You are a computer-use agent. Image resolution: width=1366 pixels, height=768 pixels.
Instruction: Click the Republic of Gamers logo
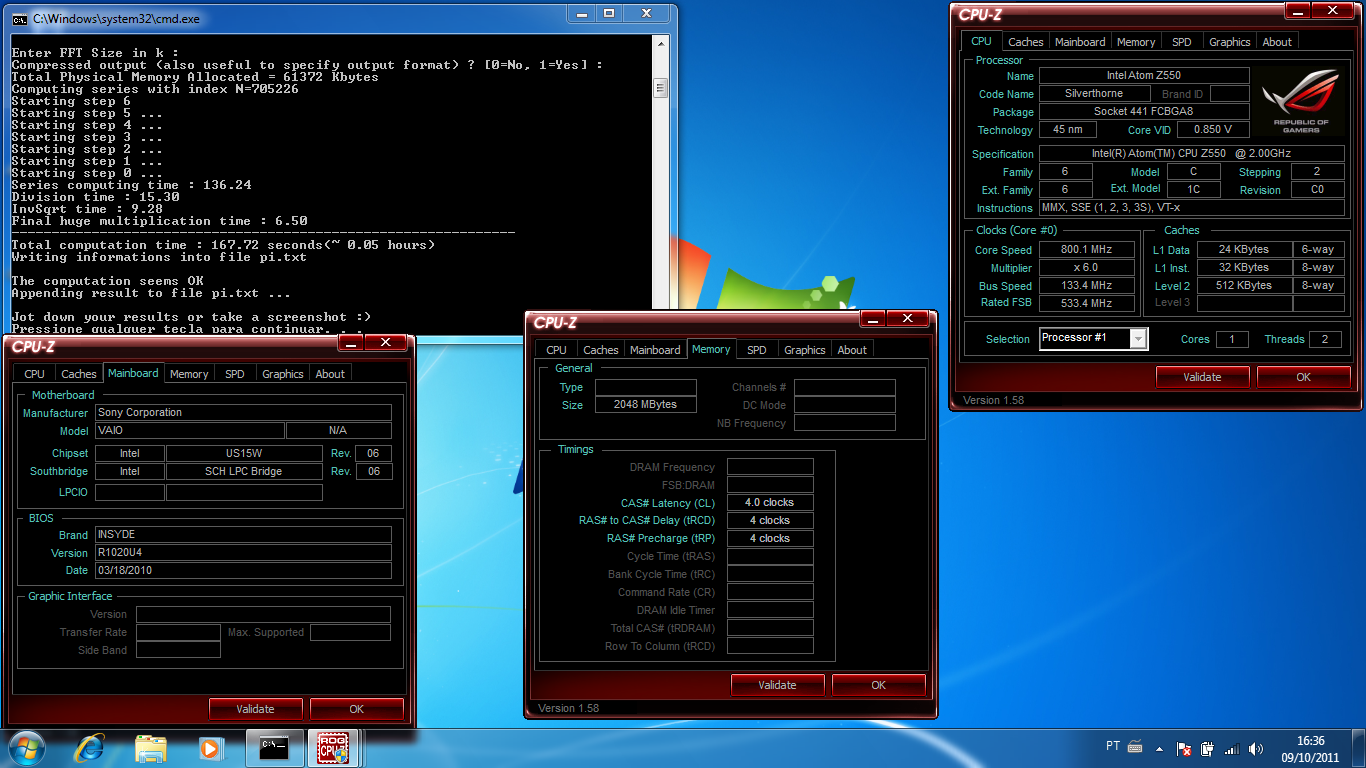(1301, 100)
